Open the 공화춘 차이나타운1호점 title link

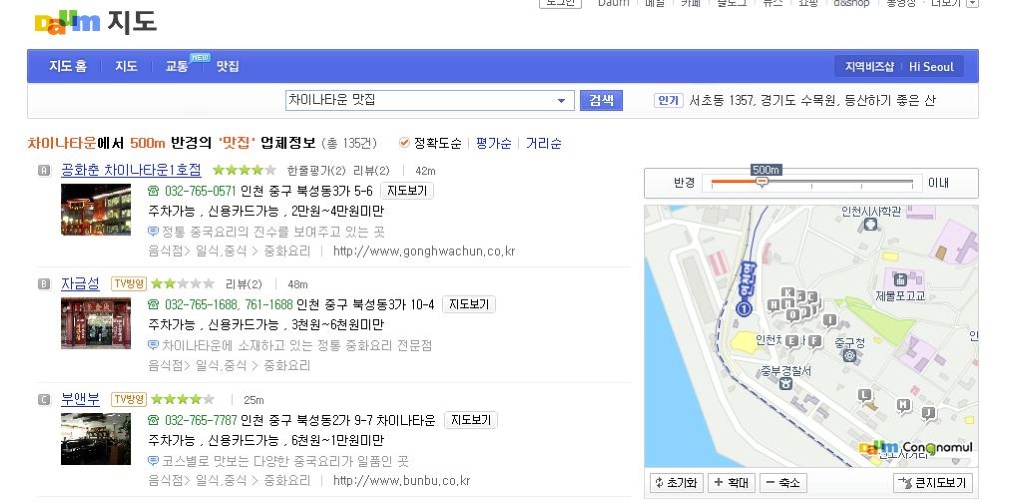coord(131,170)
